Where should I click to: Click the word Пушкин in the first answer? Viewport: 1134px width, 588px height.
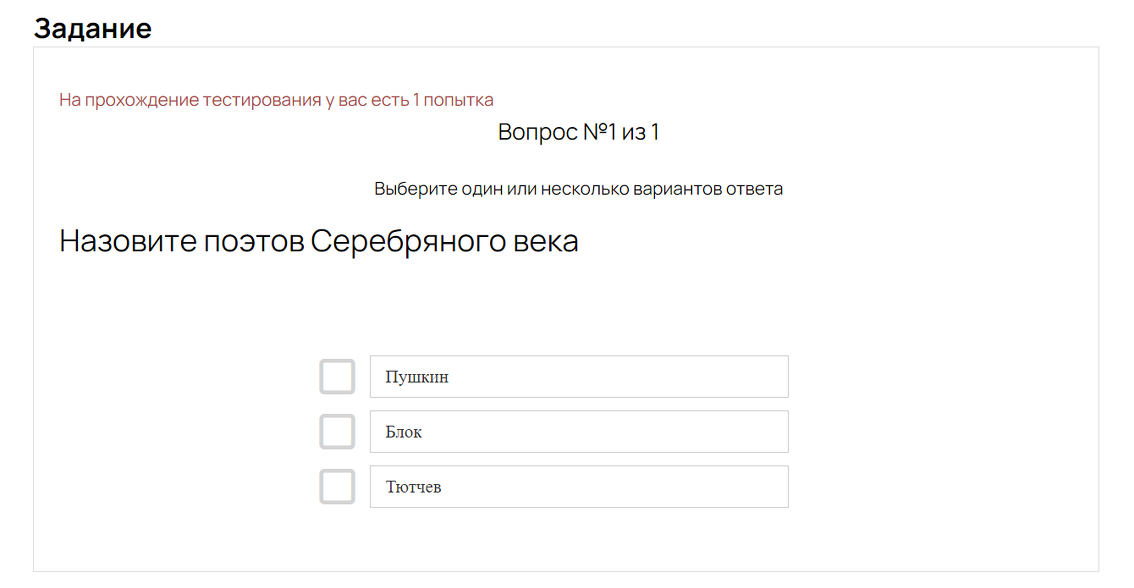pos(417,378)
